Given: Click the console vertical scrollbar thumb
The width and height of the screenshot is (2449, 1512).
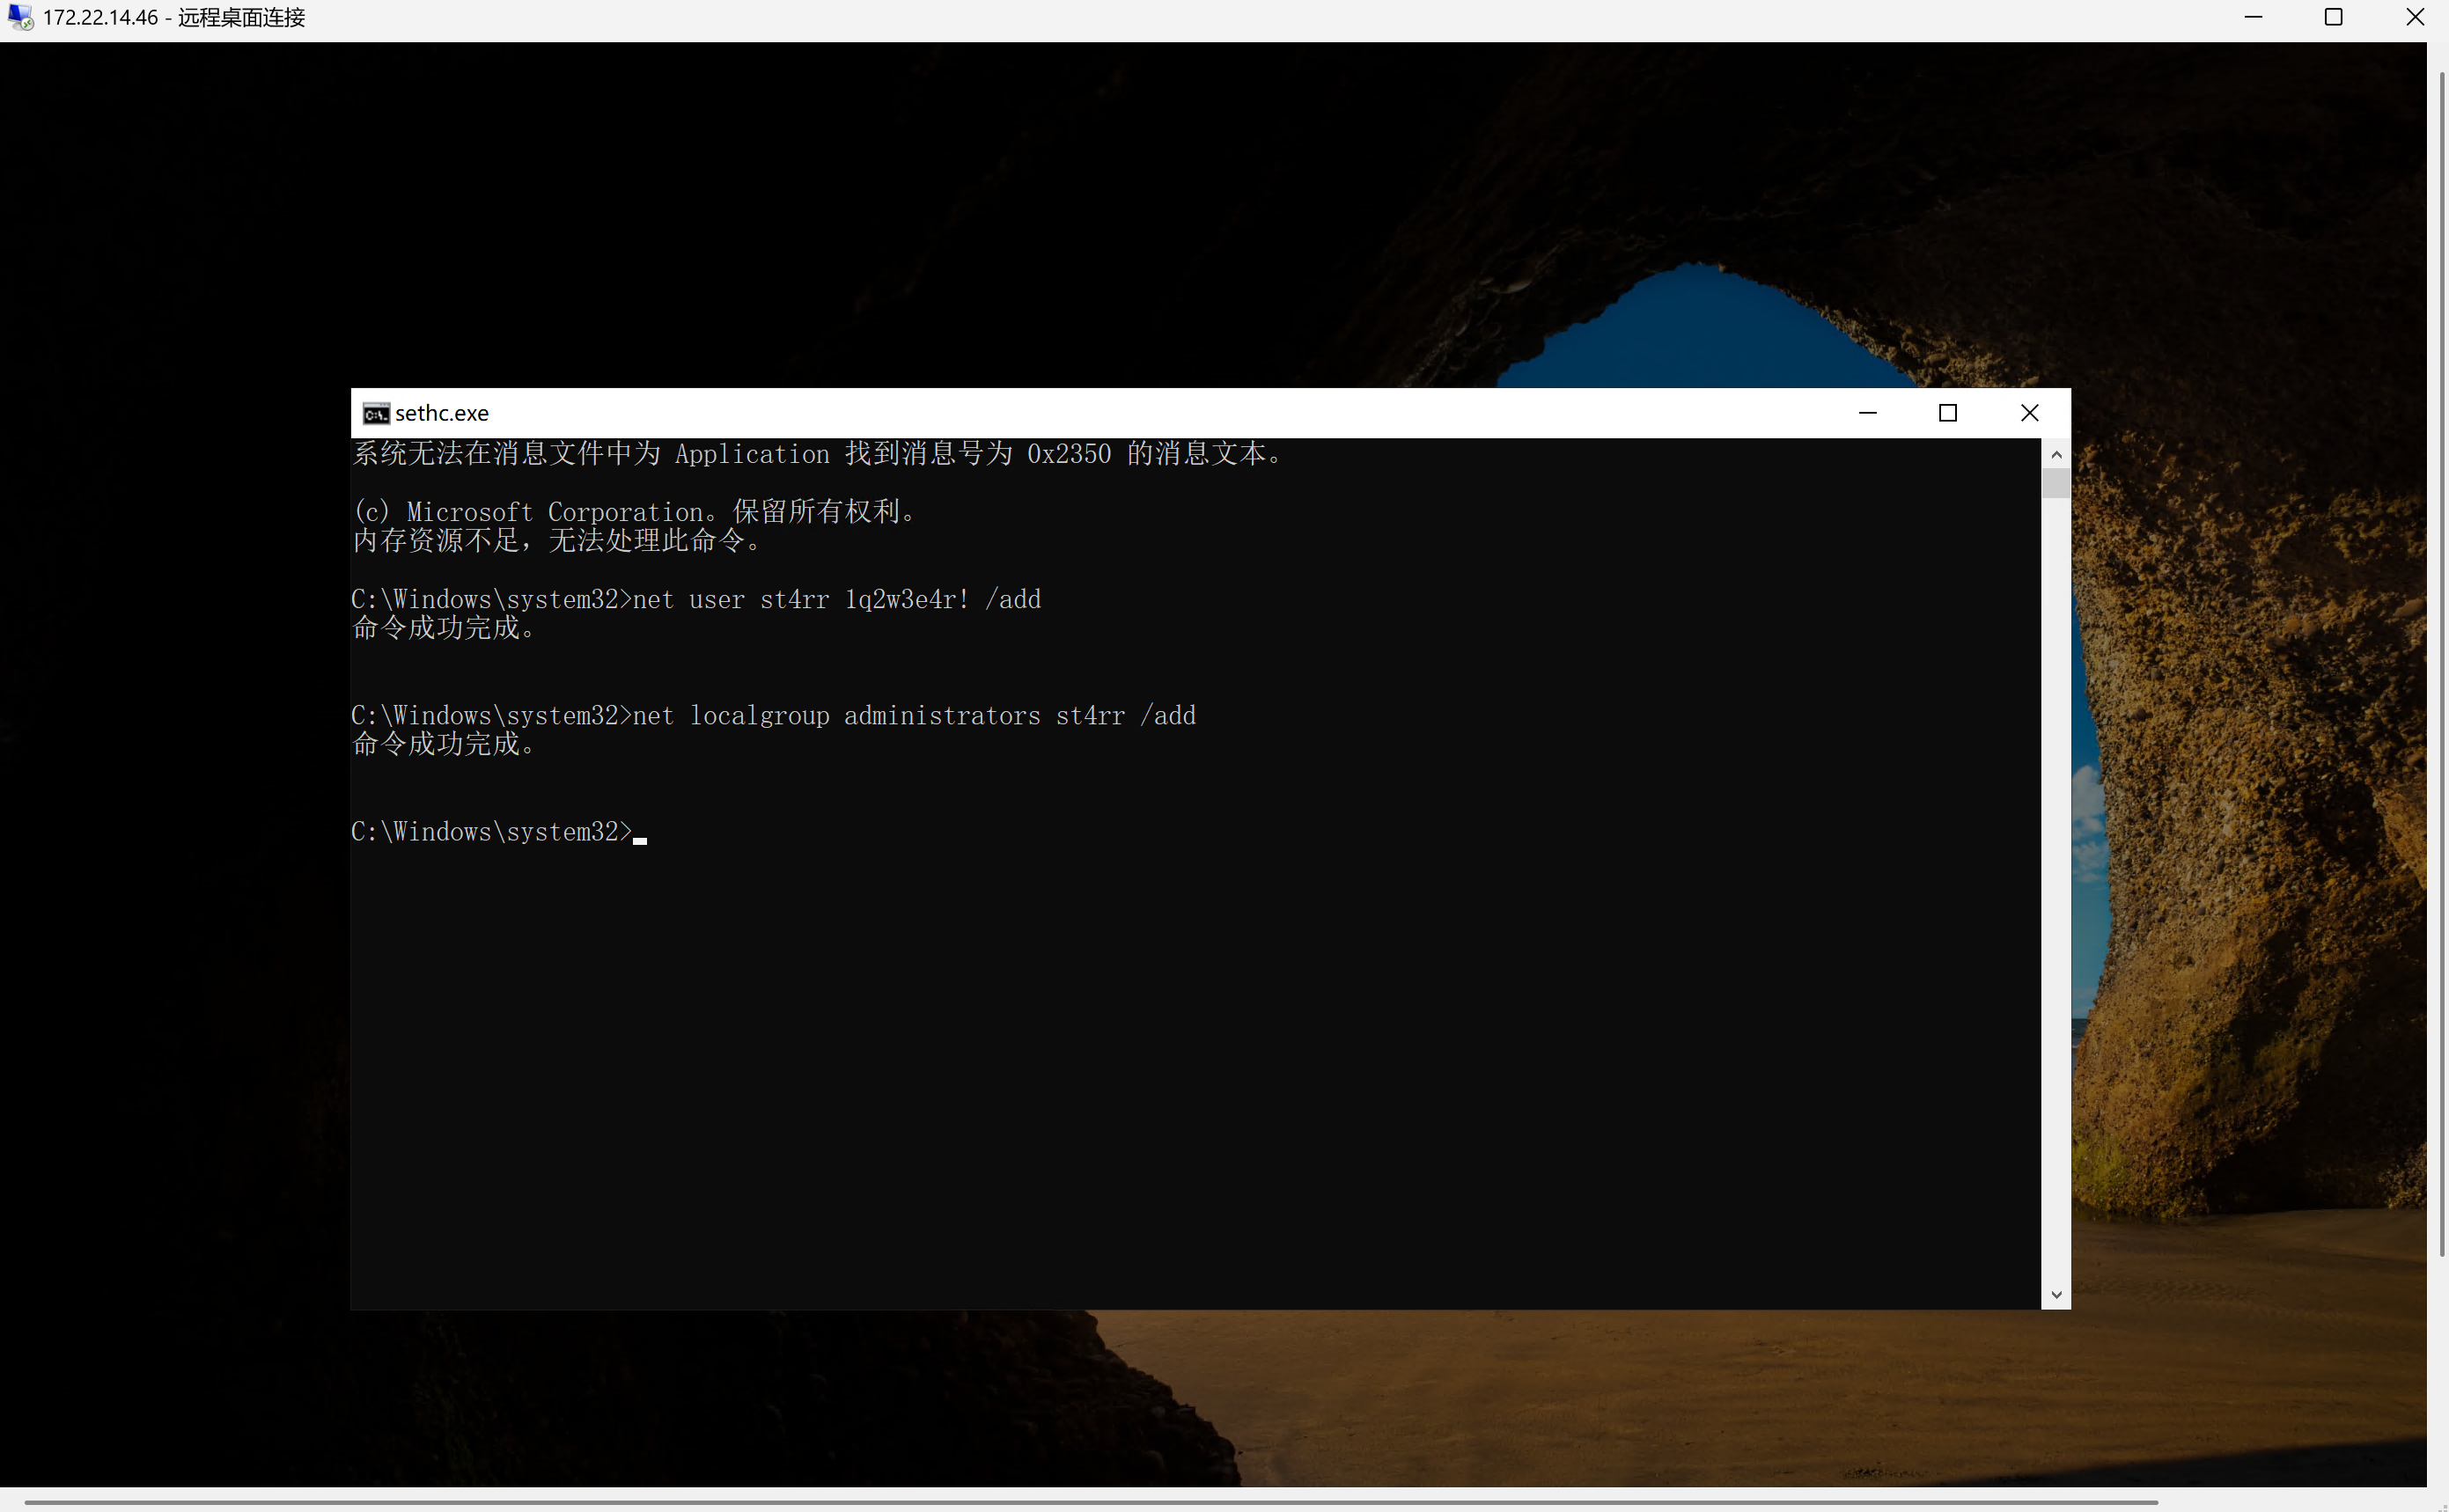Looking at the screenshot, I should click(x=2056, y=483).
